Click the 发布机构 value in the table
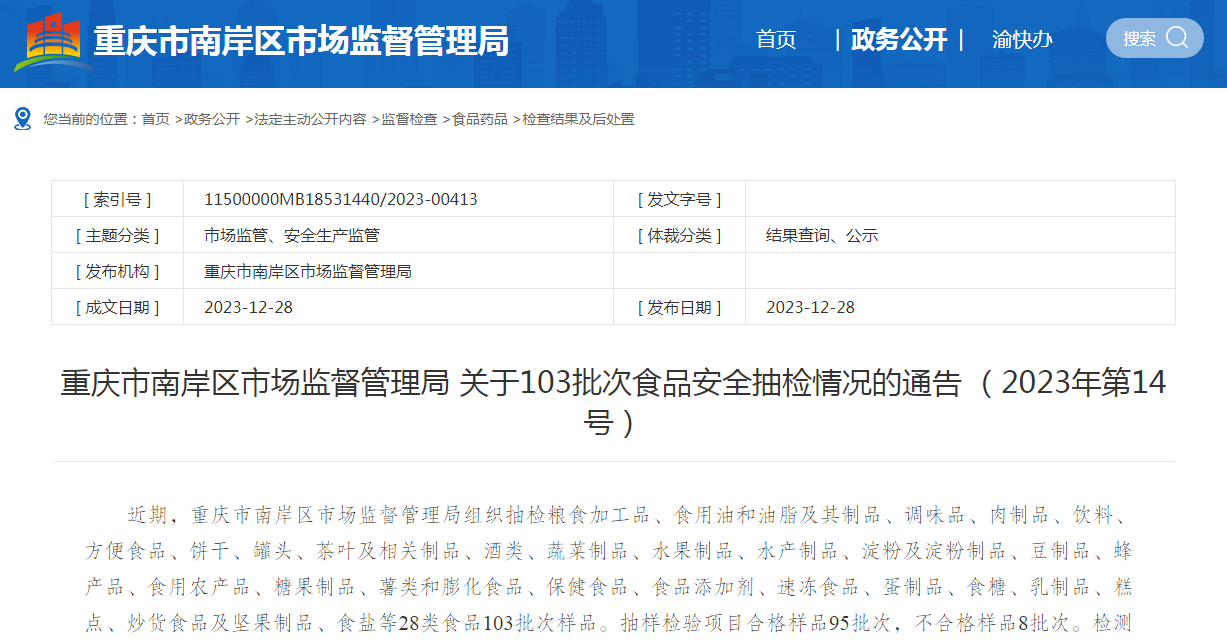The height and width of the screenshot is (640, 1227). 308,271
